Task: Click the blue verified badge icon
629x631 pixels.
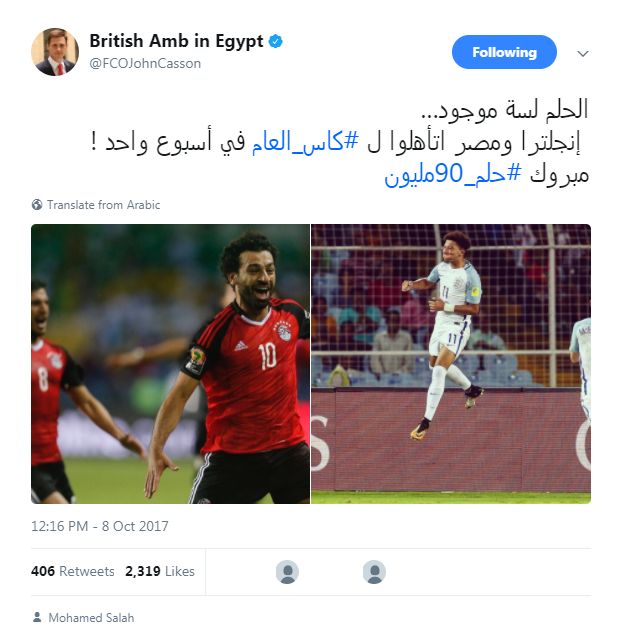Action: click(x=276, y=41)
